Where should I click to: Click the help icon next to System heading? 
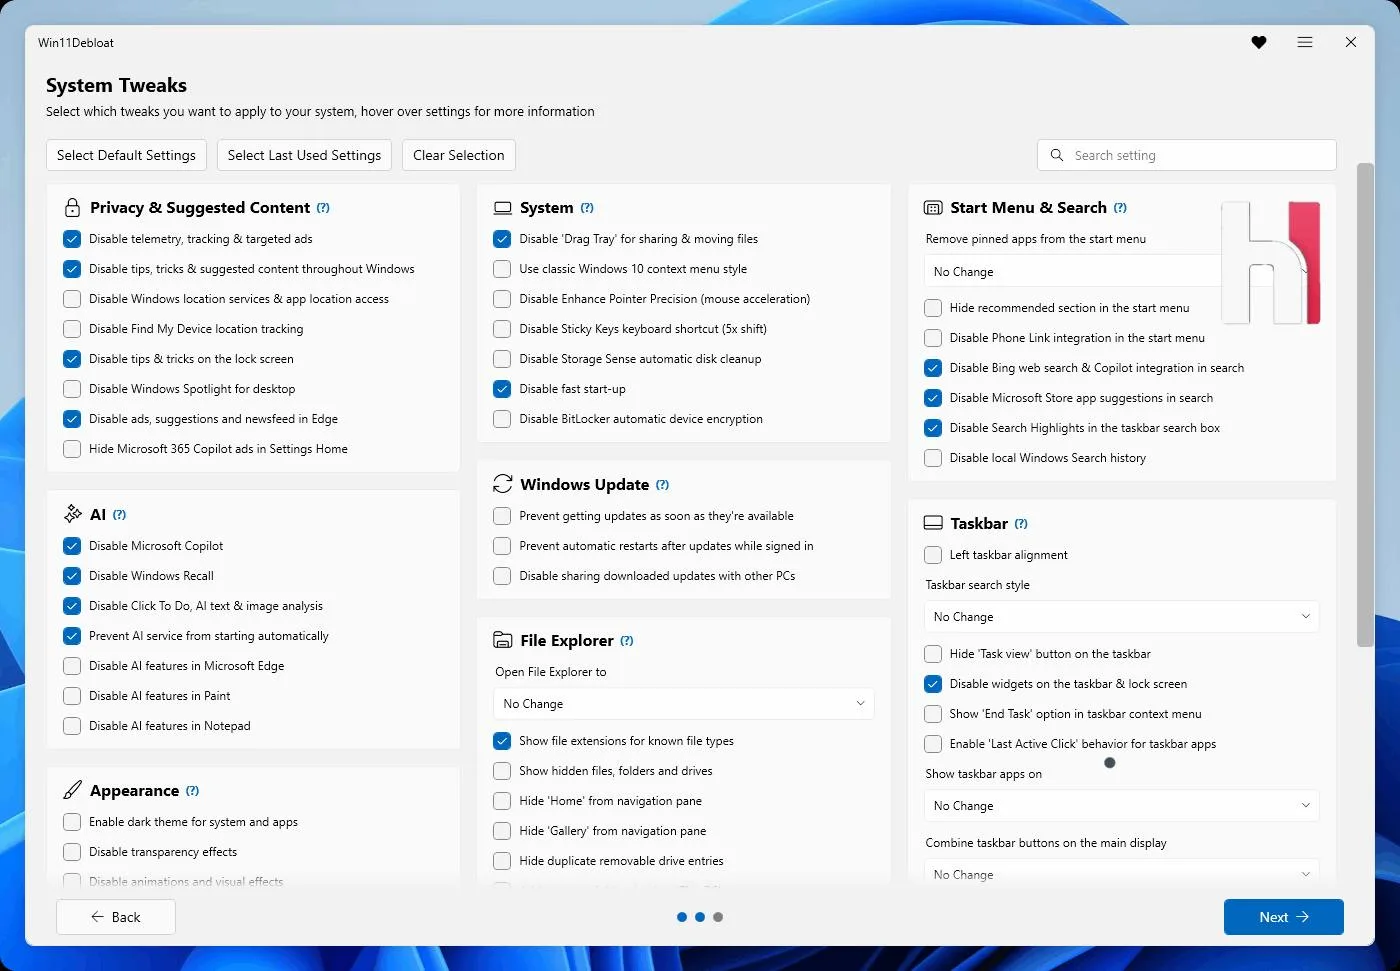[x=587, y=208]
